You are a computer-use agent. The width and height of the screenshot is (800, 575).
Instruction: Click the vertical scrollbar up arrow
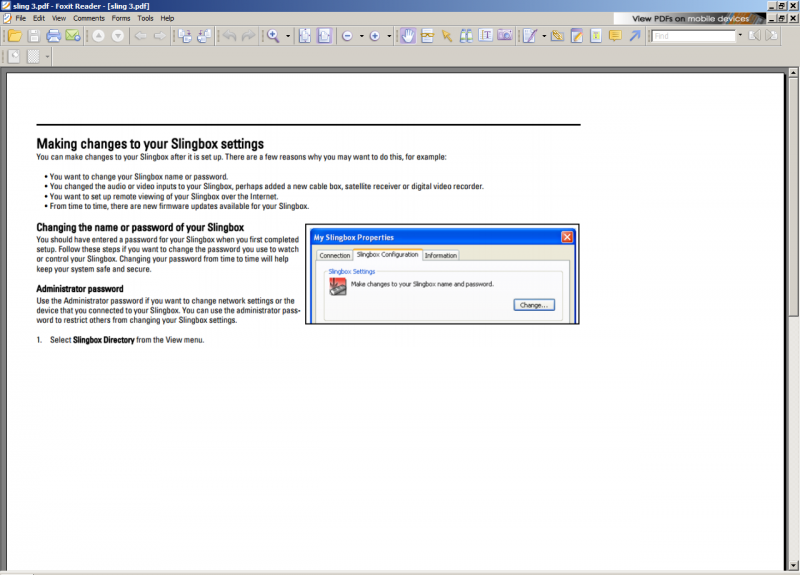(x=793, y=72)
